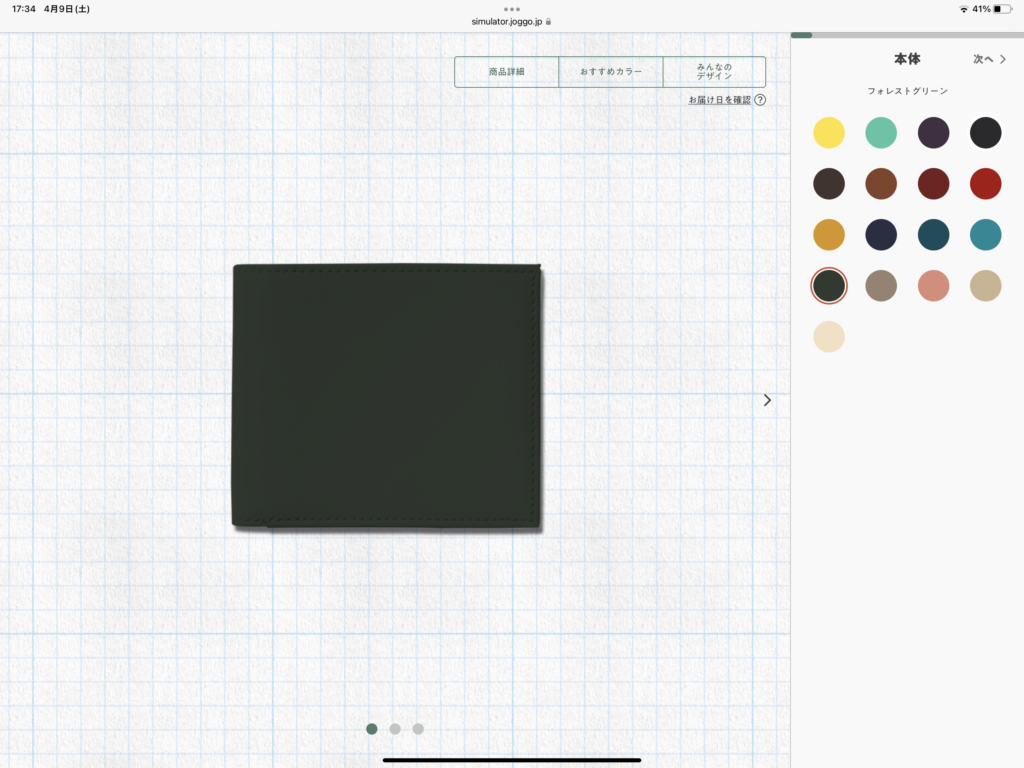Open the みんなのデザイン tab
Viewport: 1024px width, 768px height.
pyautogui.click(x=714, y=72)
